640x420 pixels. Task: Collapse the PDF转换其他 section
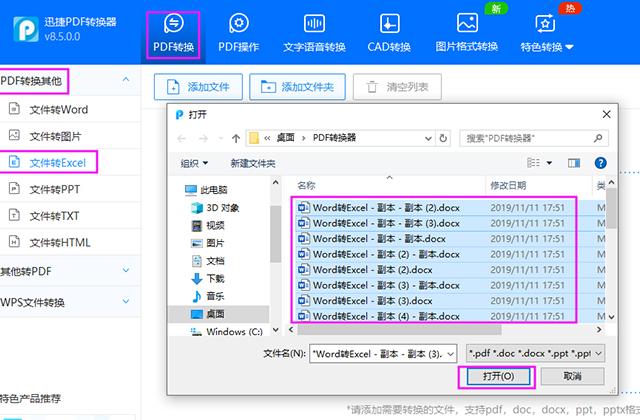[x=126, y=80]
